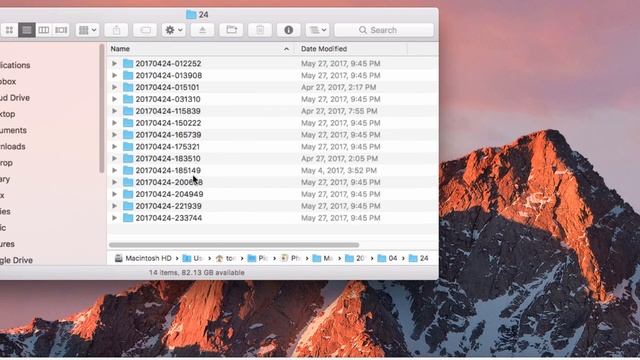This screenshot has height=360, width=640.
Task: Expand folder 20170424-221939
Action: click(115, 206)
